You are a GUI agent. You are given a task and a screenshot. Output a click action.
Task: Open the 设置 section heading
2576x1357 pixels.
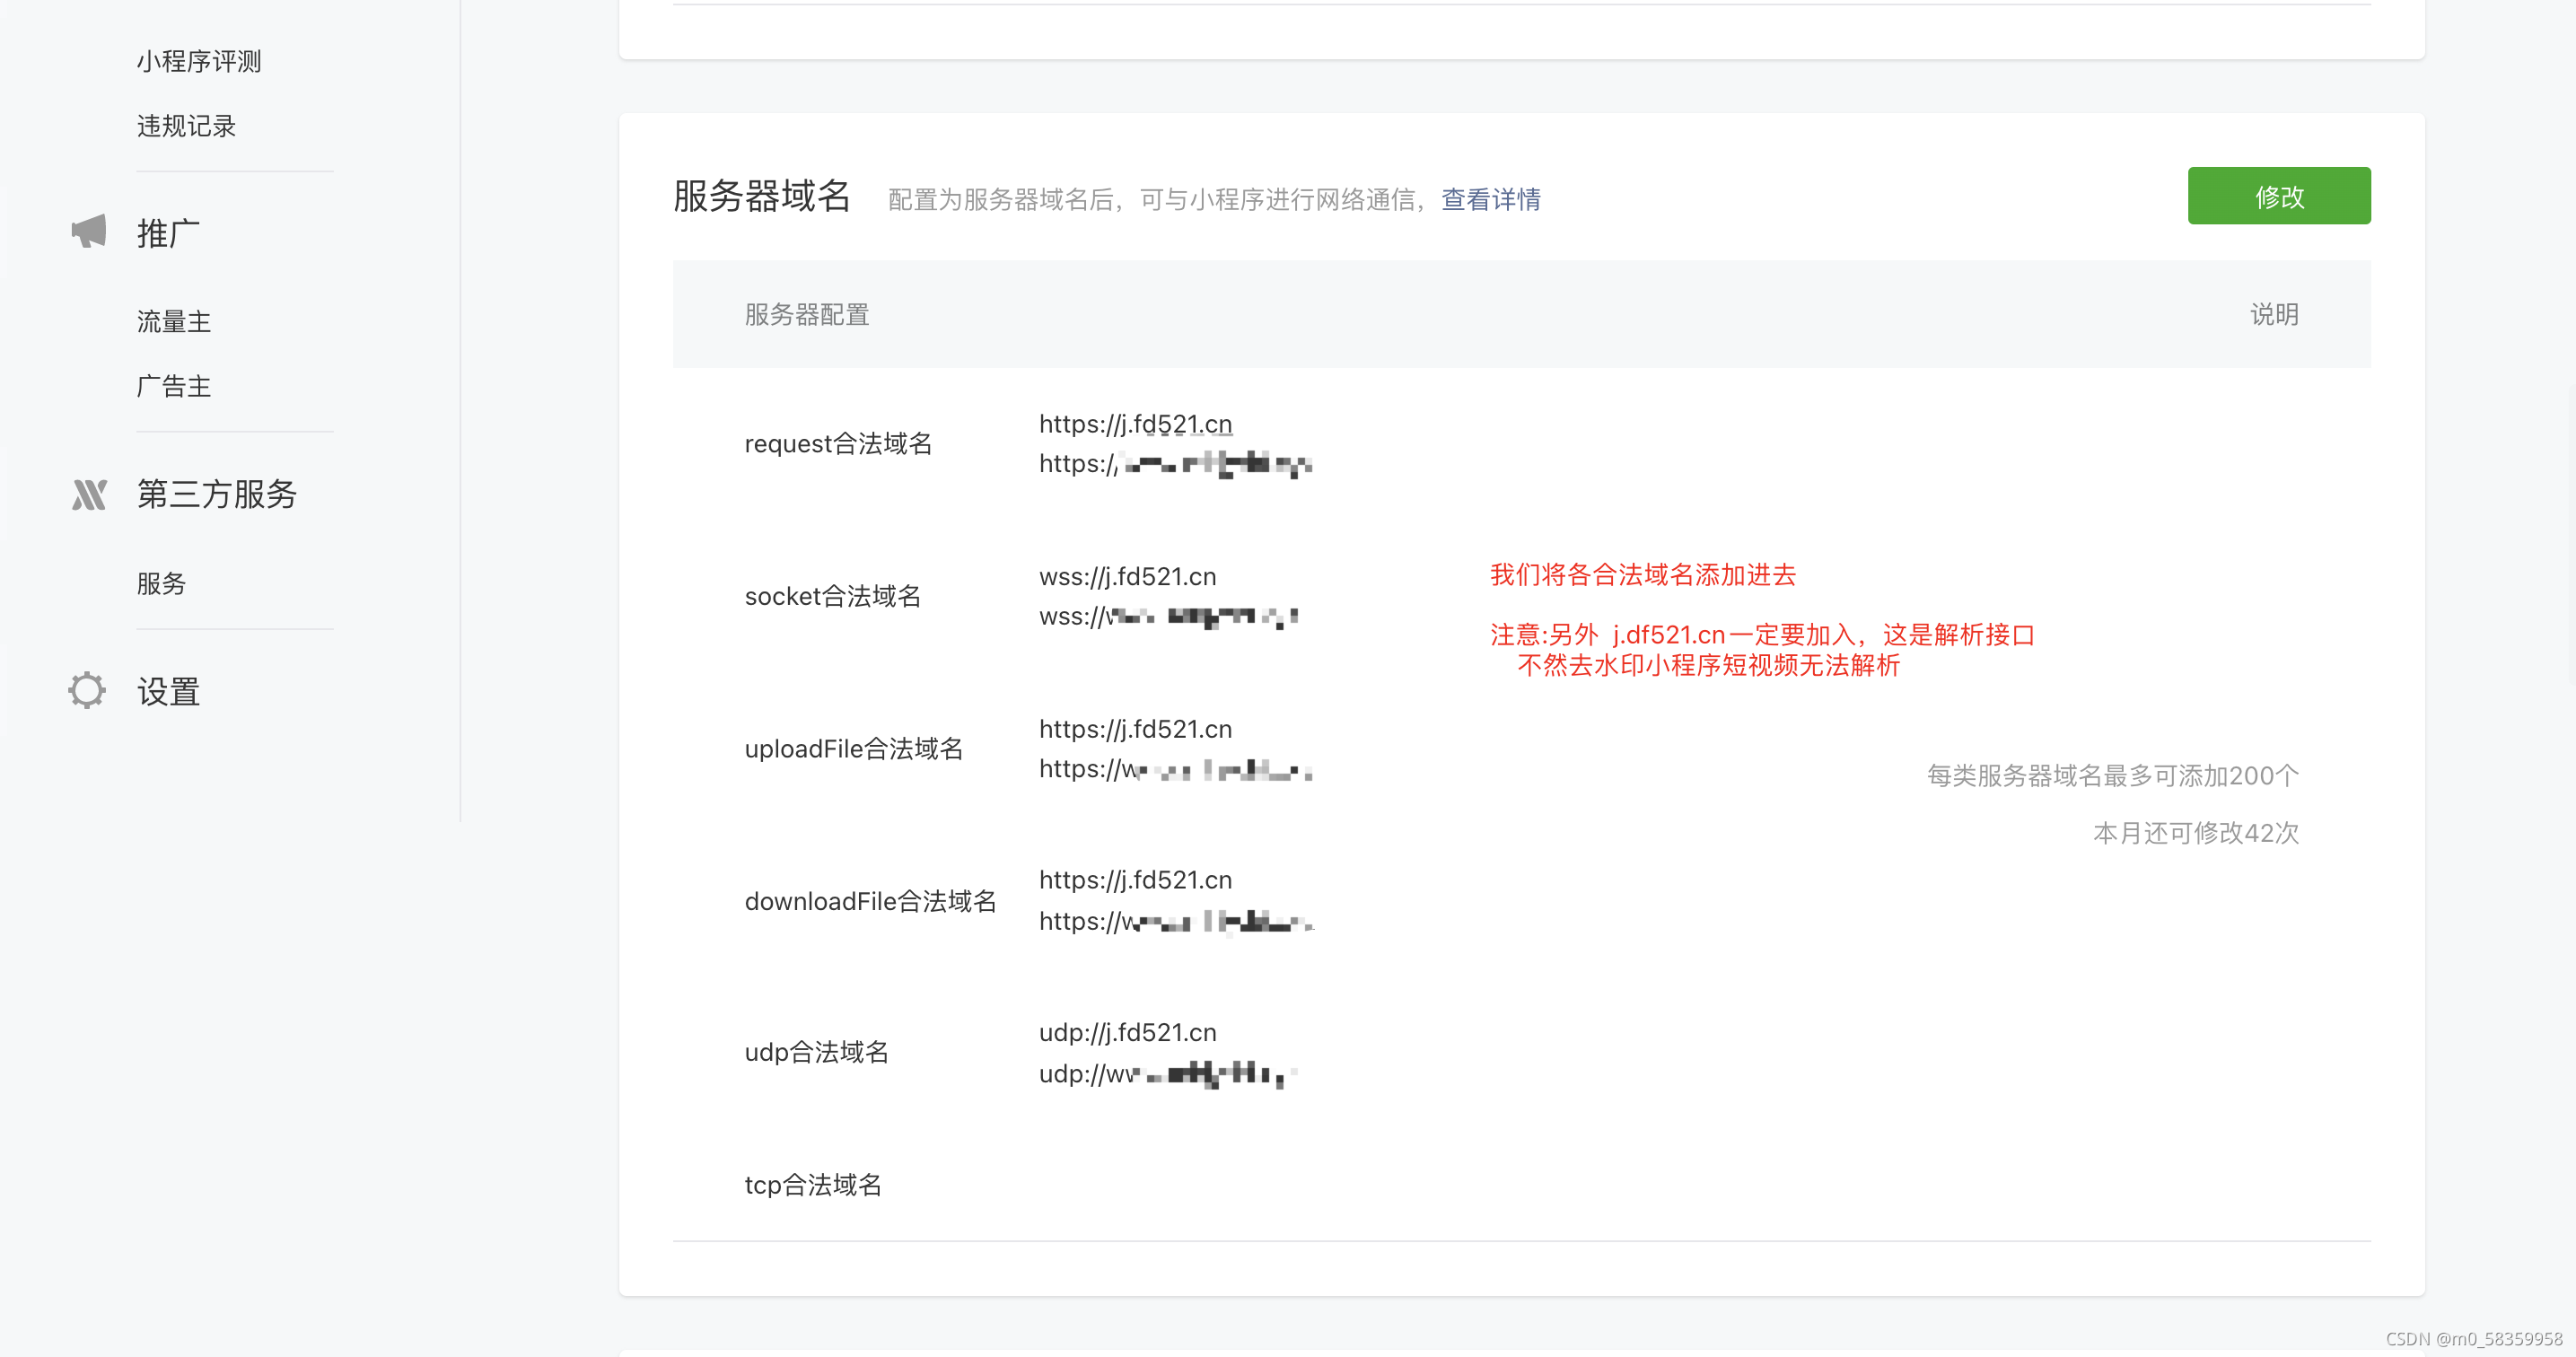pyautogui.click(x=168, y=691)
